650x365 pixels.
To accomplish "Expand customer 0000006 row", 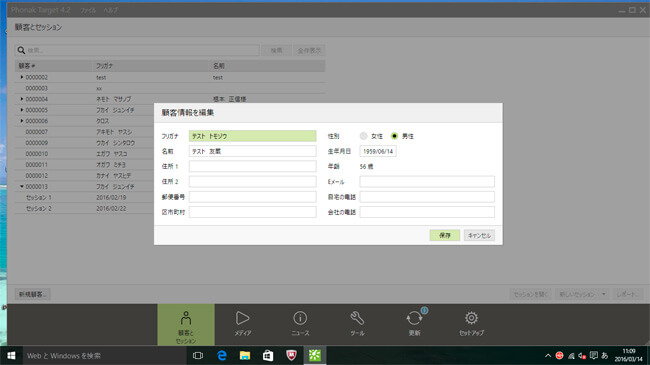I will 22,121.
